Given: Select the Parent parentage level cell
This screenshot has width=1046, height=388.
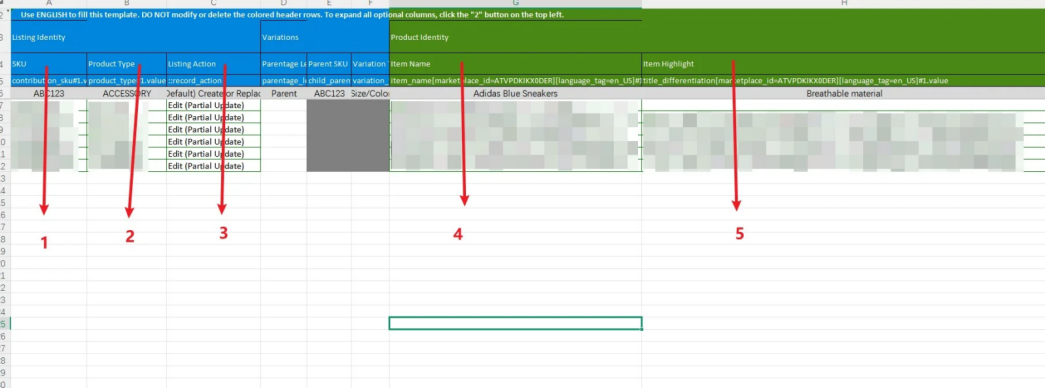Looking at the screenshot, I should 284,94.
